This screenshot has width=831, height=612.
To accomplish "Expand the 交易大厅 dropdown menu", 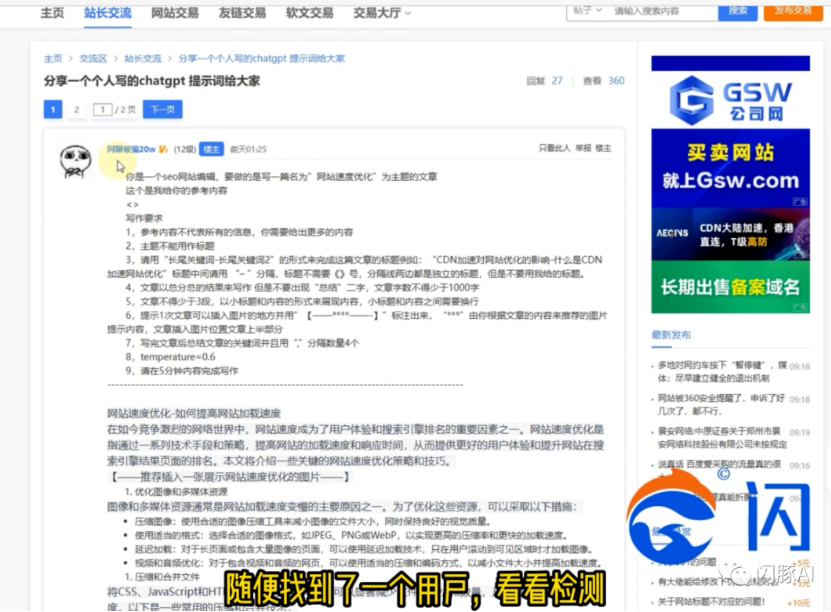I will [382, 12].
